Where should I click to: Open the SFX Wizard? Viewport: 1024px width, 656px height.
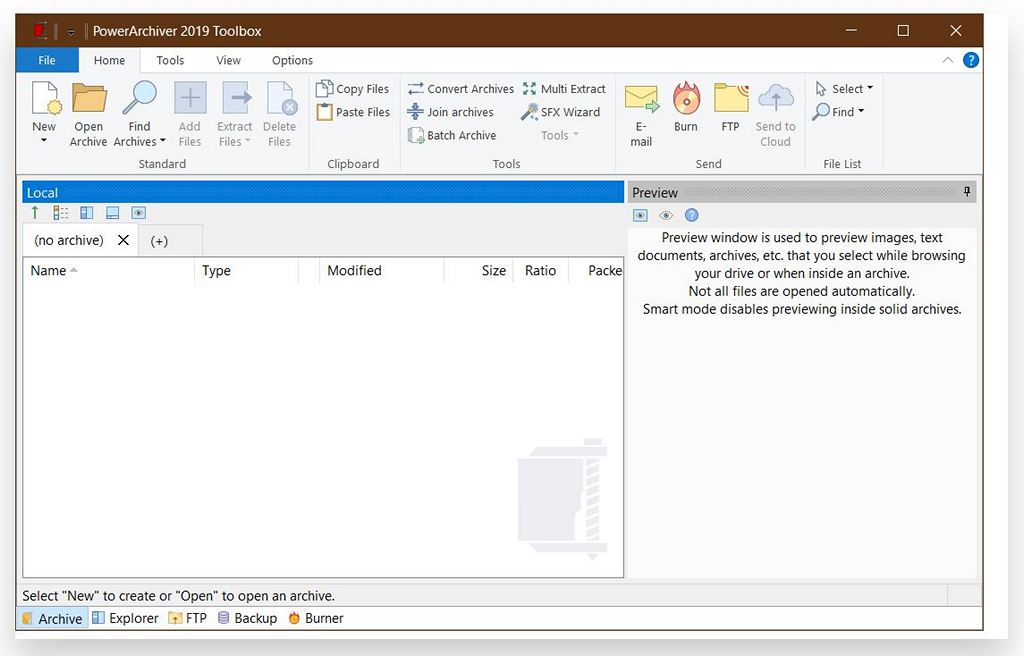coord(560,112)
